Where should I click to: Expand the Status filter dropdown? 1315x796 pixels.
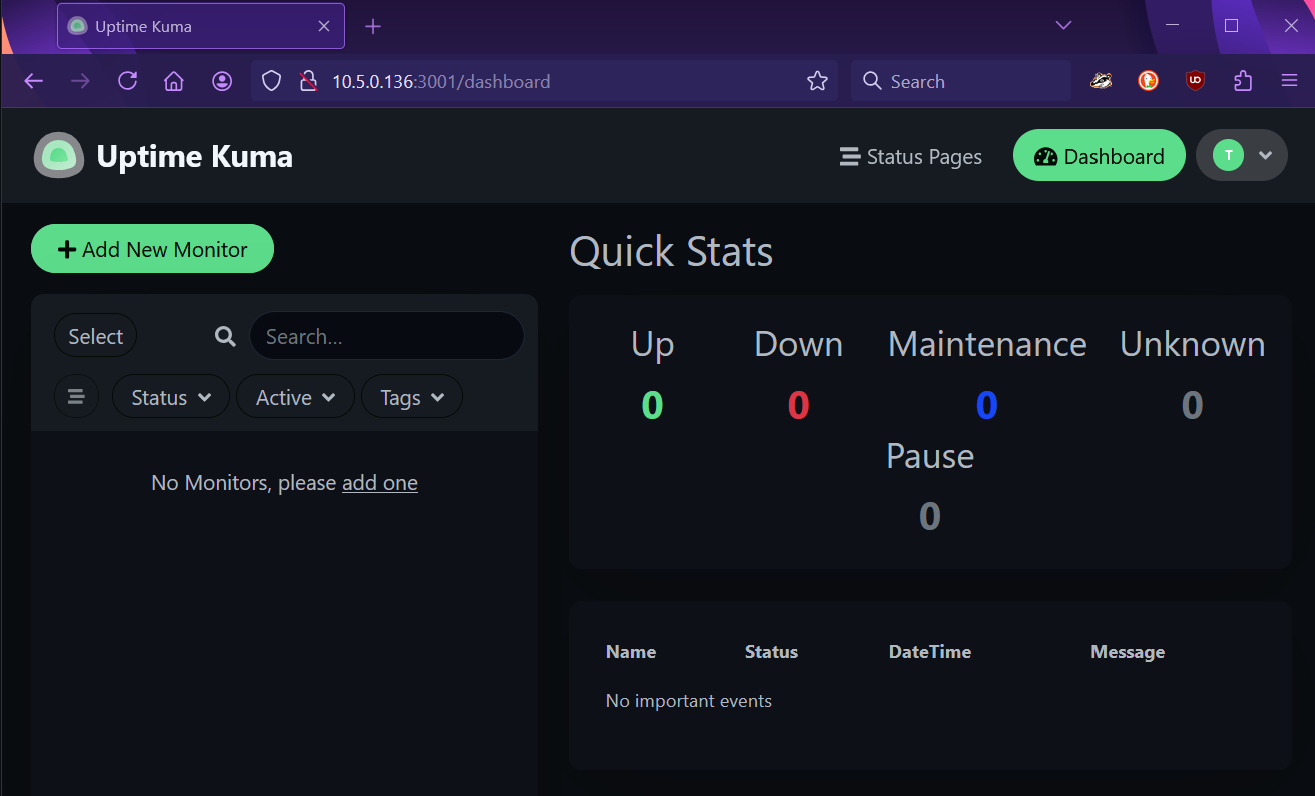171,397
